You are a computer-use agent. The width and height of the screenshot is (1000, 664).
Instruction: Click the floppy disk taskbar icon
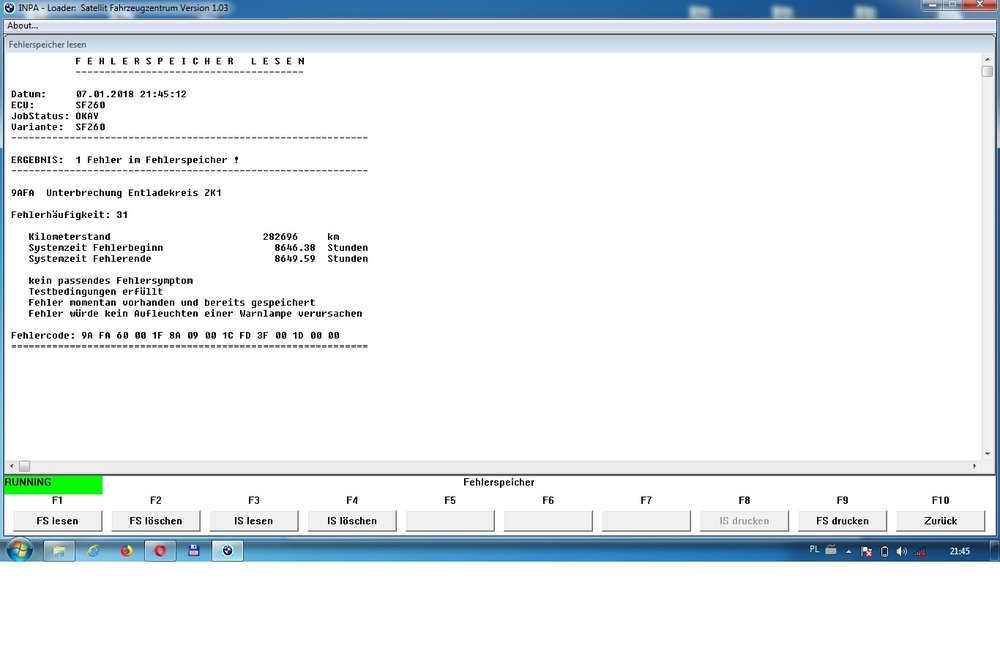[x=193, y=550]
